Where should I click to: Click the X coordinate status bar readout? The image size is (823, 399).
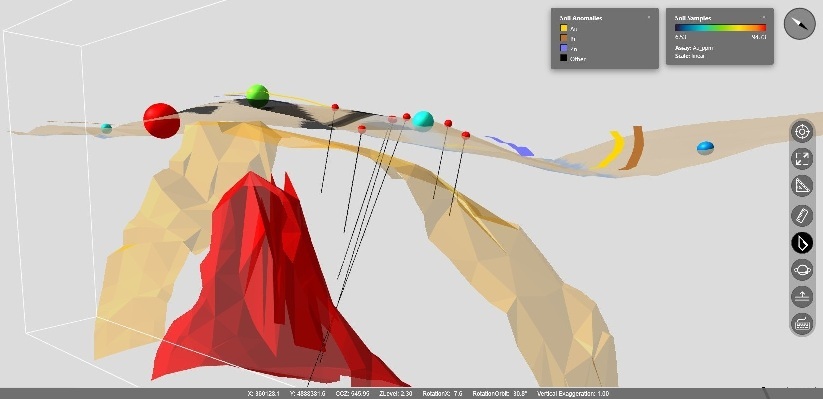tap(263, 393)
